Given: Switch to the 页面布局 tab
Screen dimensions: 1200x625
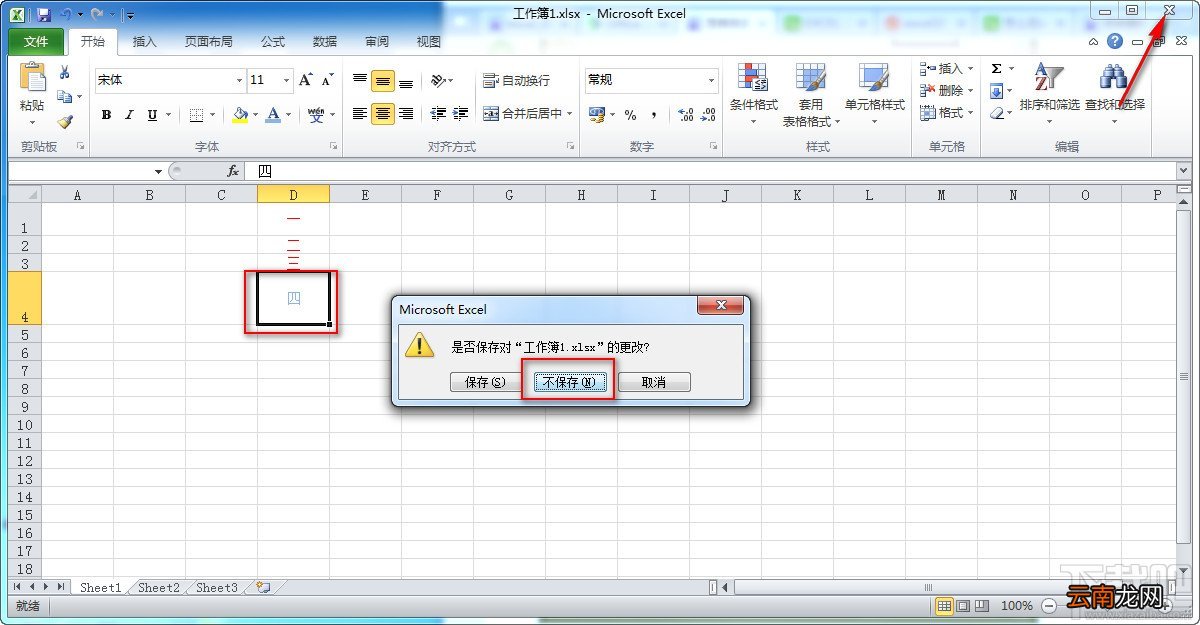Looking at the screenshot, I should pyautogui.click(x=208, y=42).
